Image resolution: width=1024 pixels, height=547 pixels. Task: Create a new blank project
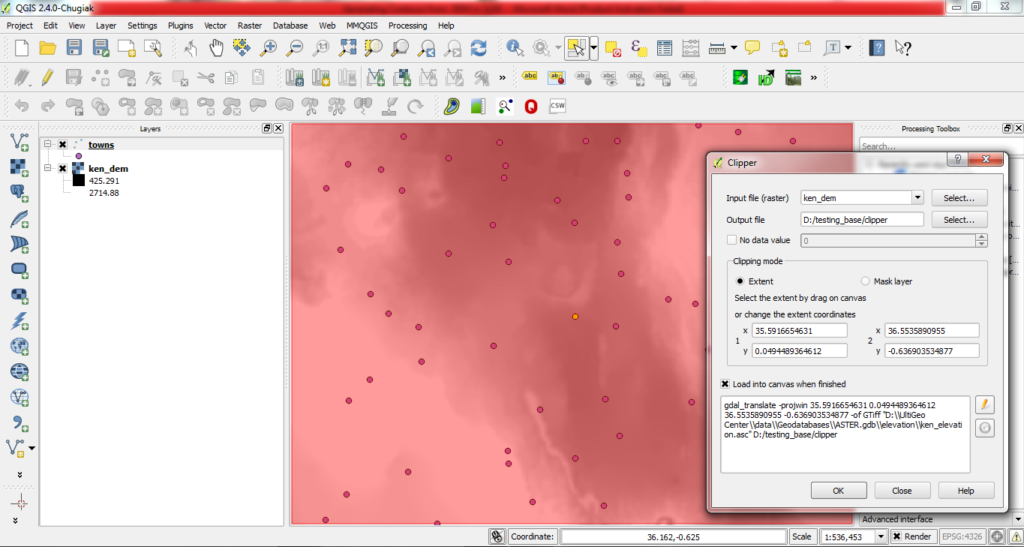[22, 48]
